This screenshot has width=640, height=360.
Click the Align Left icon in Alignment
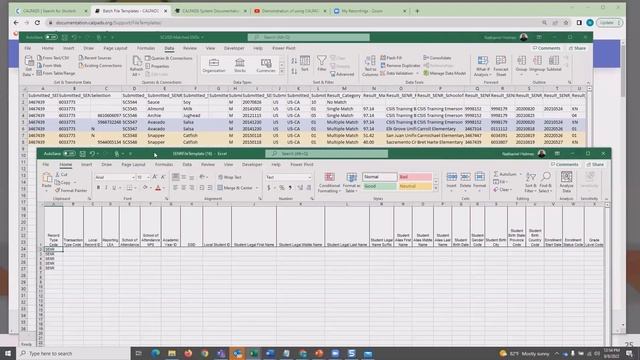tap(176, 188)
